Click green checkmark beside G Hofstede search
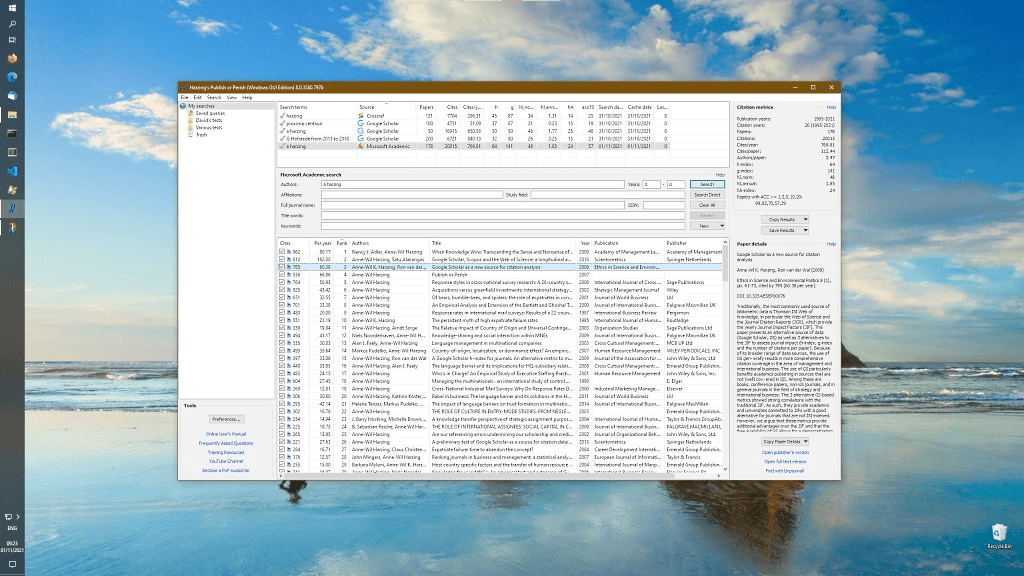Viewport: 1024px width, 576px height. [x=283, y=138]
